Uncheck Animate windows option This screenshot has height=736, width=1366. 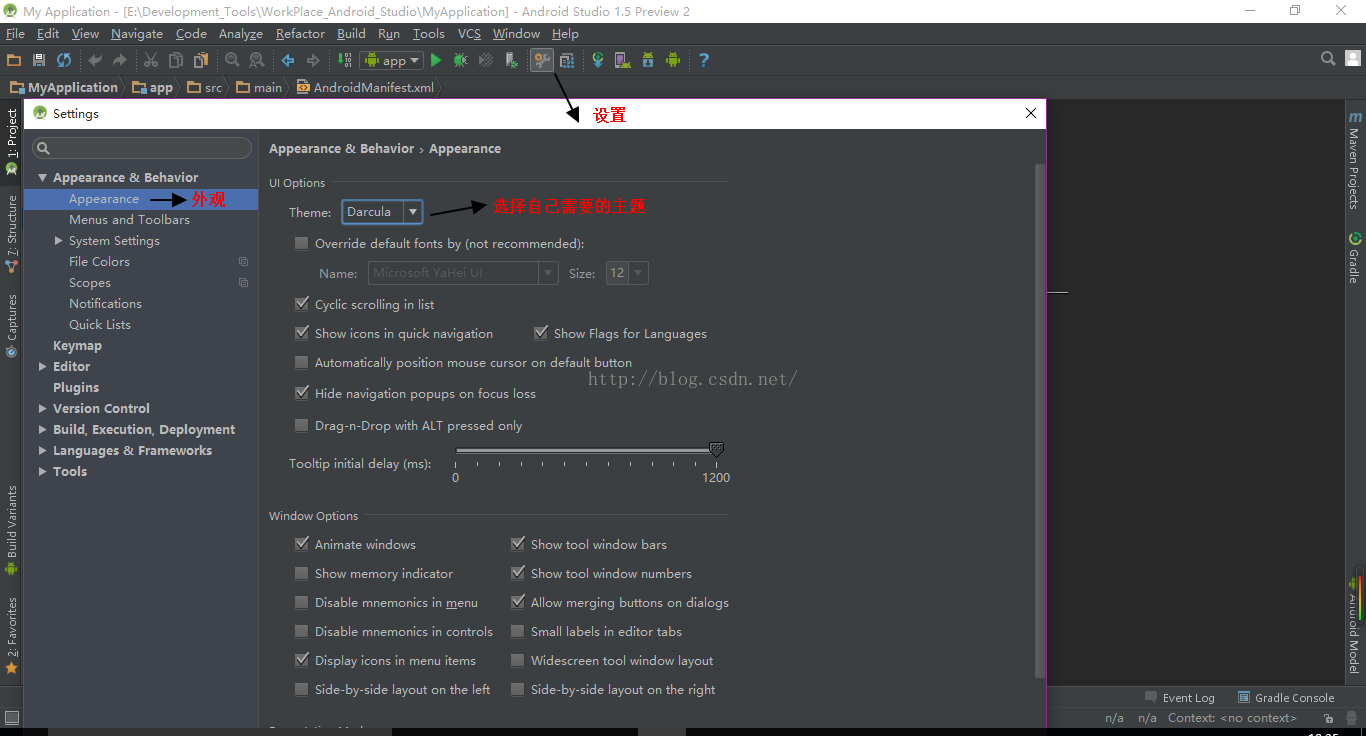coord(302,544)
